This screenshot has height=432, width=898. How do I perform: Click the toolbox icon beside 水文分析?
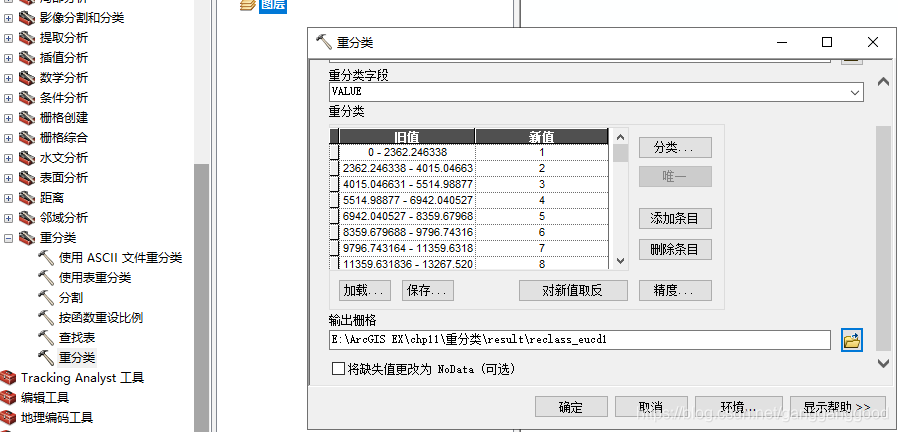click(x=26, y=158)
